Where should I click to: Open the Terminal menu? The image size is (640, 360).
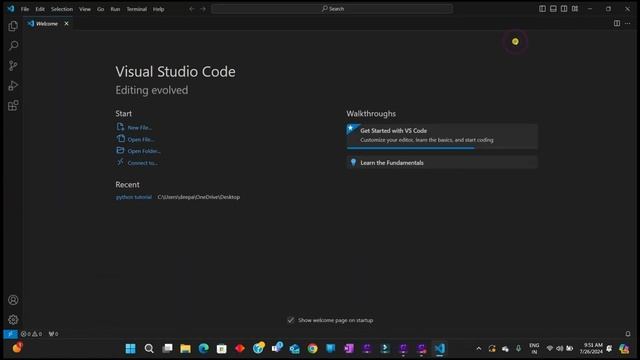pos(136,9)
